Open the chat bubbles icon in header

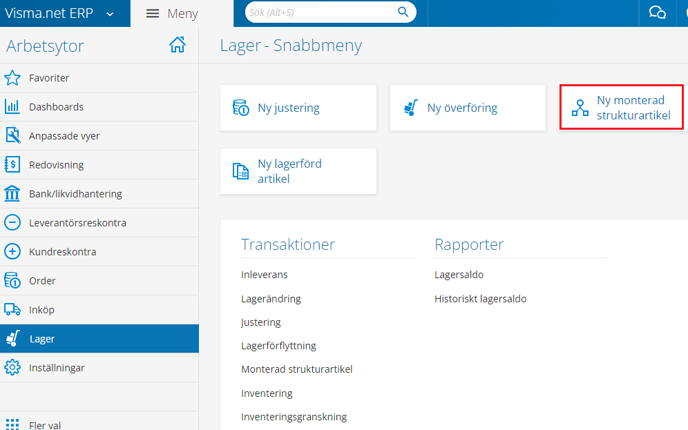click(657, 12)
